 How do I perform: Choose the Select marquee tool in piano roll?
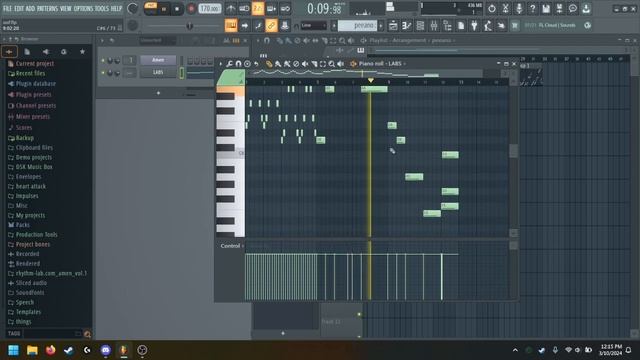point(323,64)
